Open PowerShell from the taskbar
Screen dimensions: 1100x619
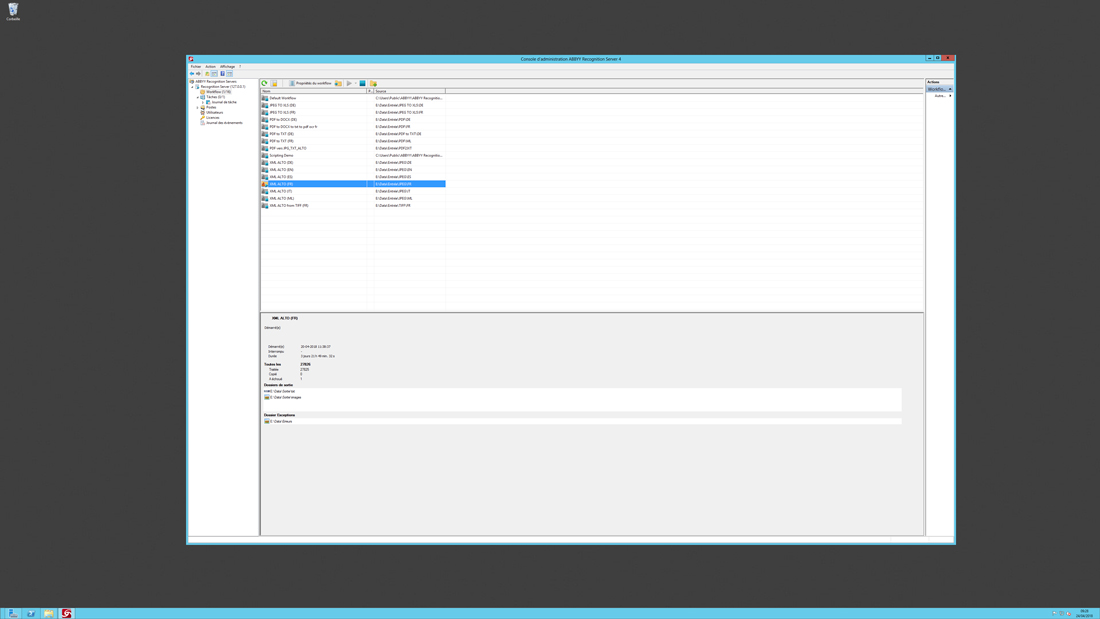31,613
